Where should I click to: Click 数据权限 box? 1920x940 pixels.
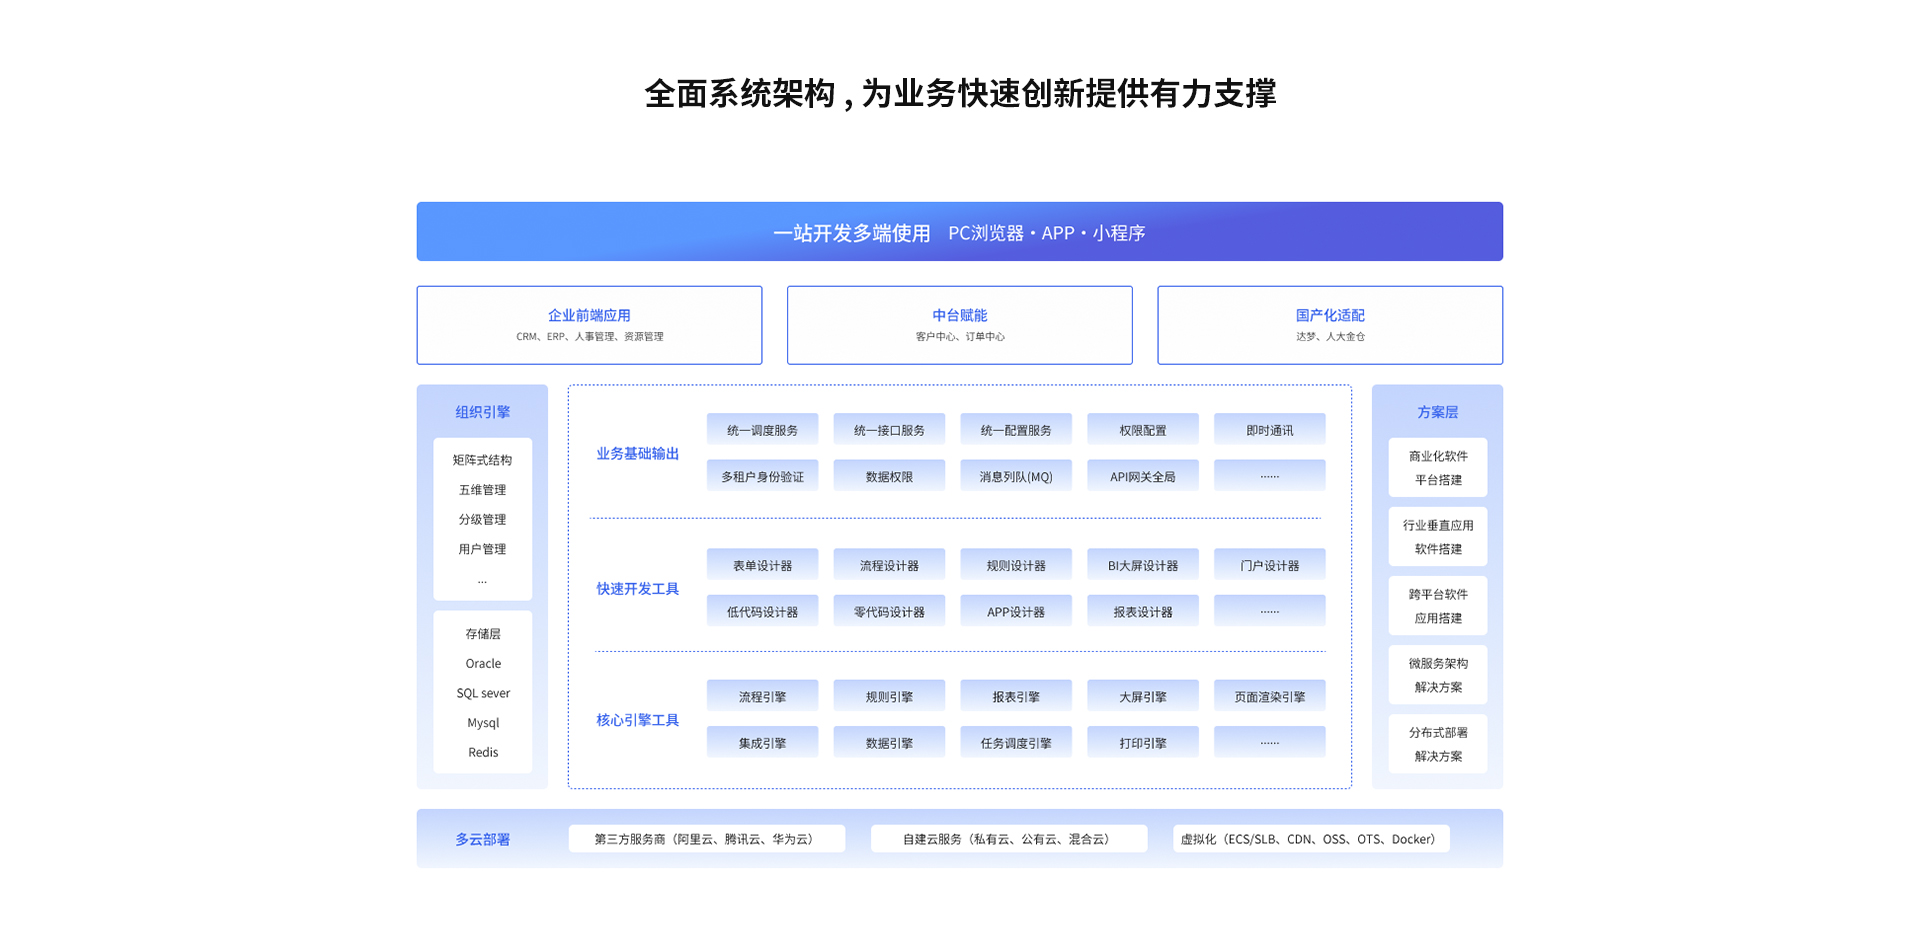pos(889,476)
